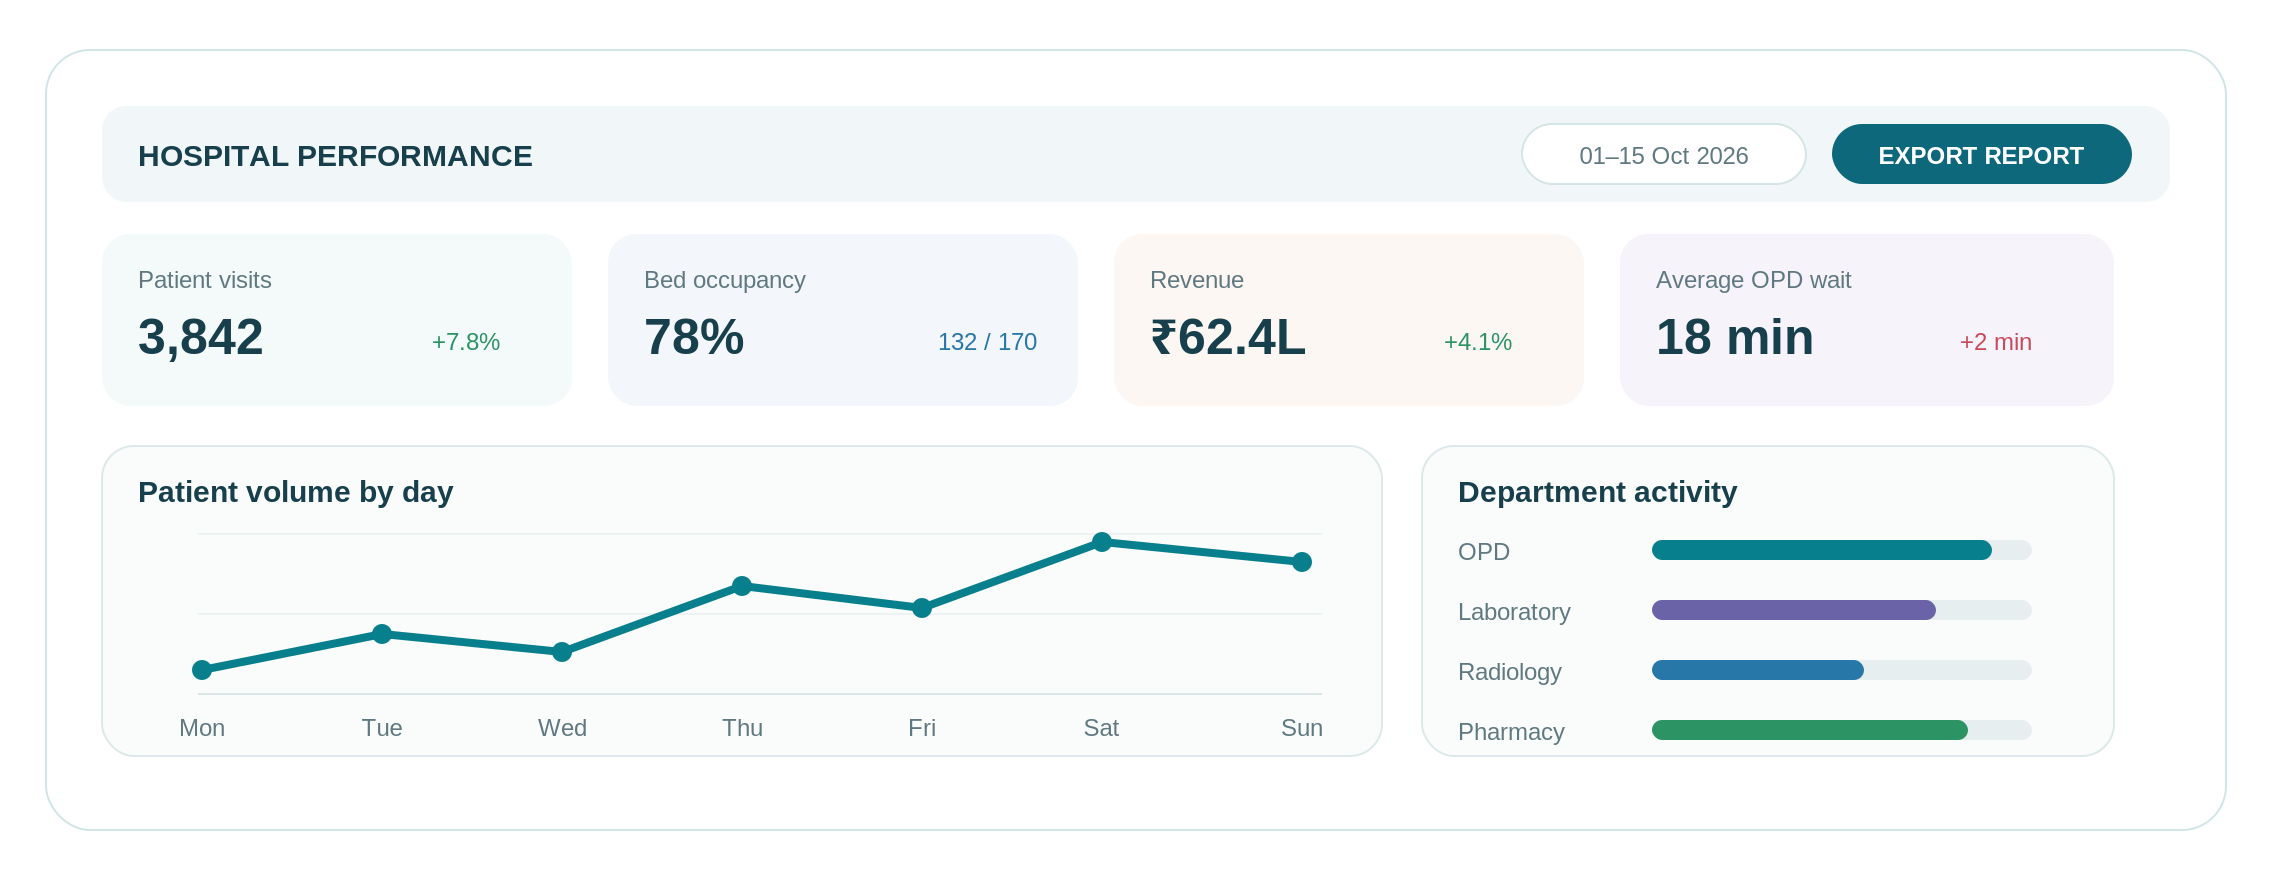
Task: Click the +7.8% patient visits change
Action: click(466, 342)
